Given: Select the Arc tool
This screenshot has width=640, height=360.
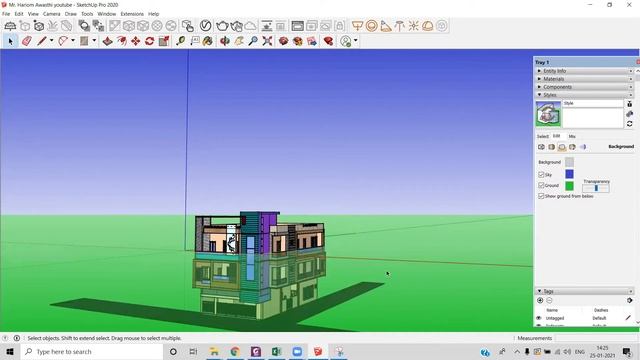Looking at the screenshot, I should click(63, 41).
